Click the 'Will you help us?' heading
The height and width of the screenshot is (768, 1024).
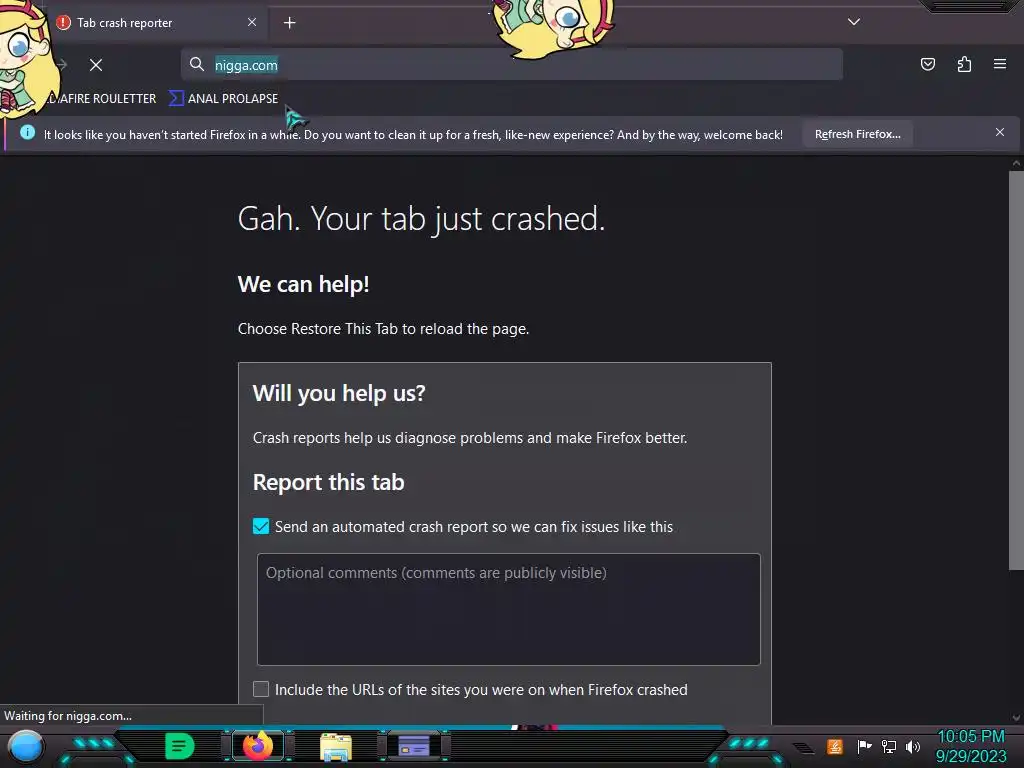(339, 393)
